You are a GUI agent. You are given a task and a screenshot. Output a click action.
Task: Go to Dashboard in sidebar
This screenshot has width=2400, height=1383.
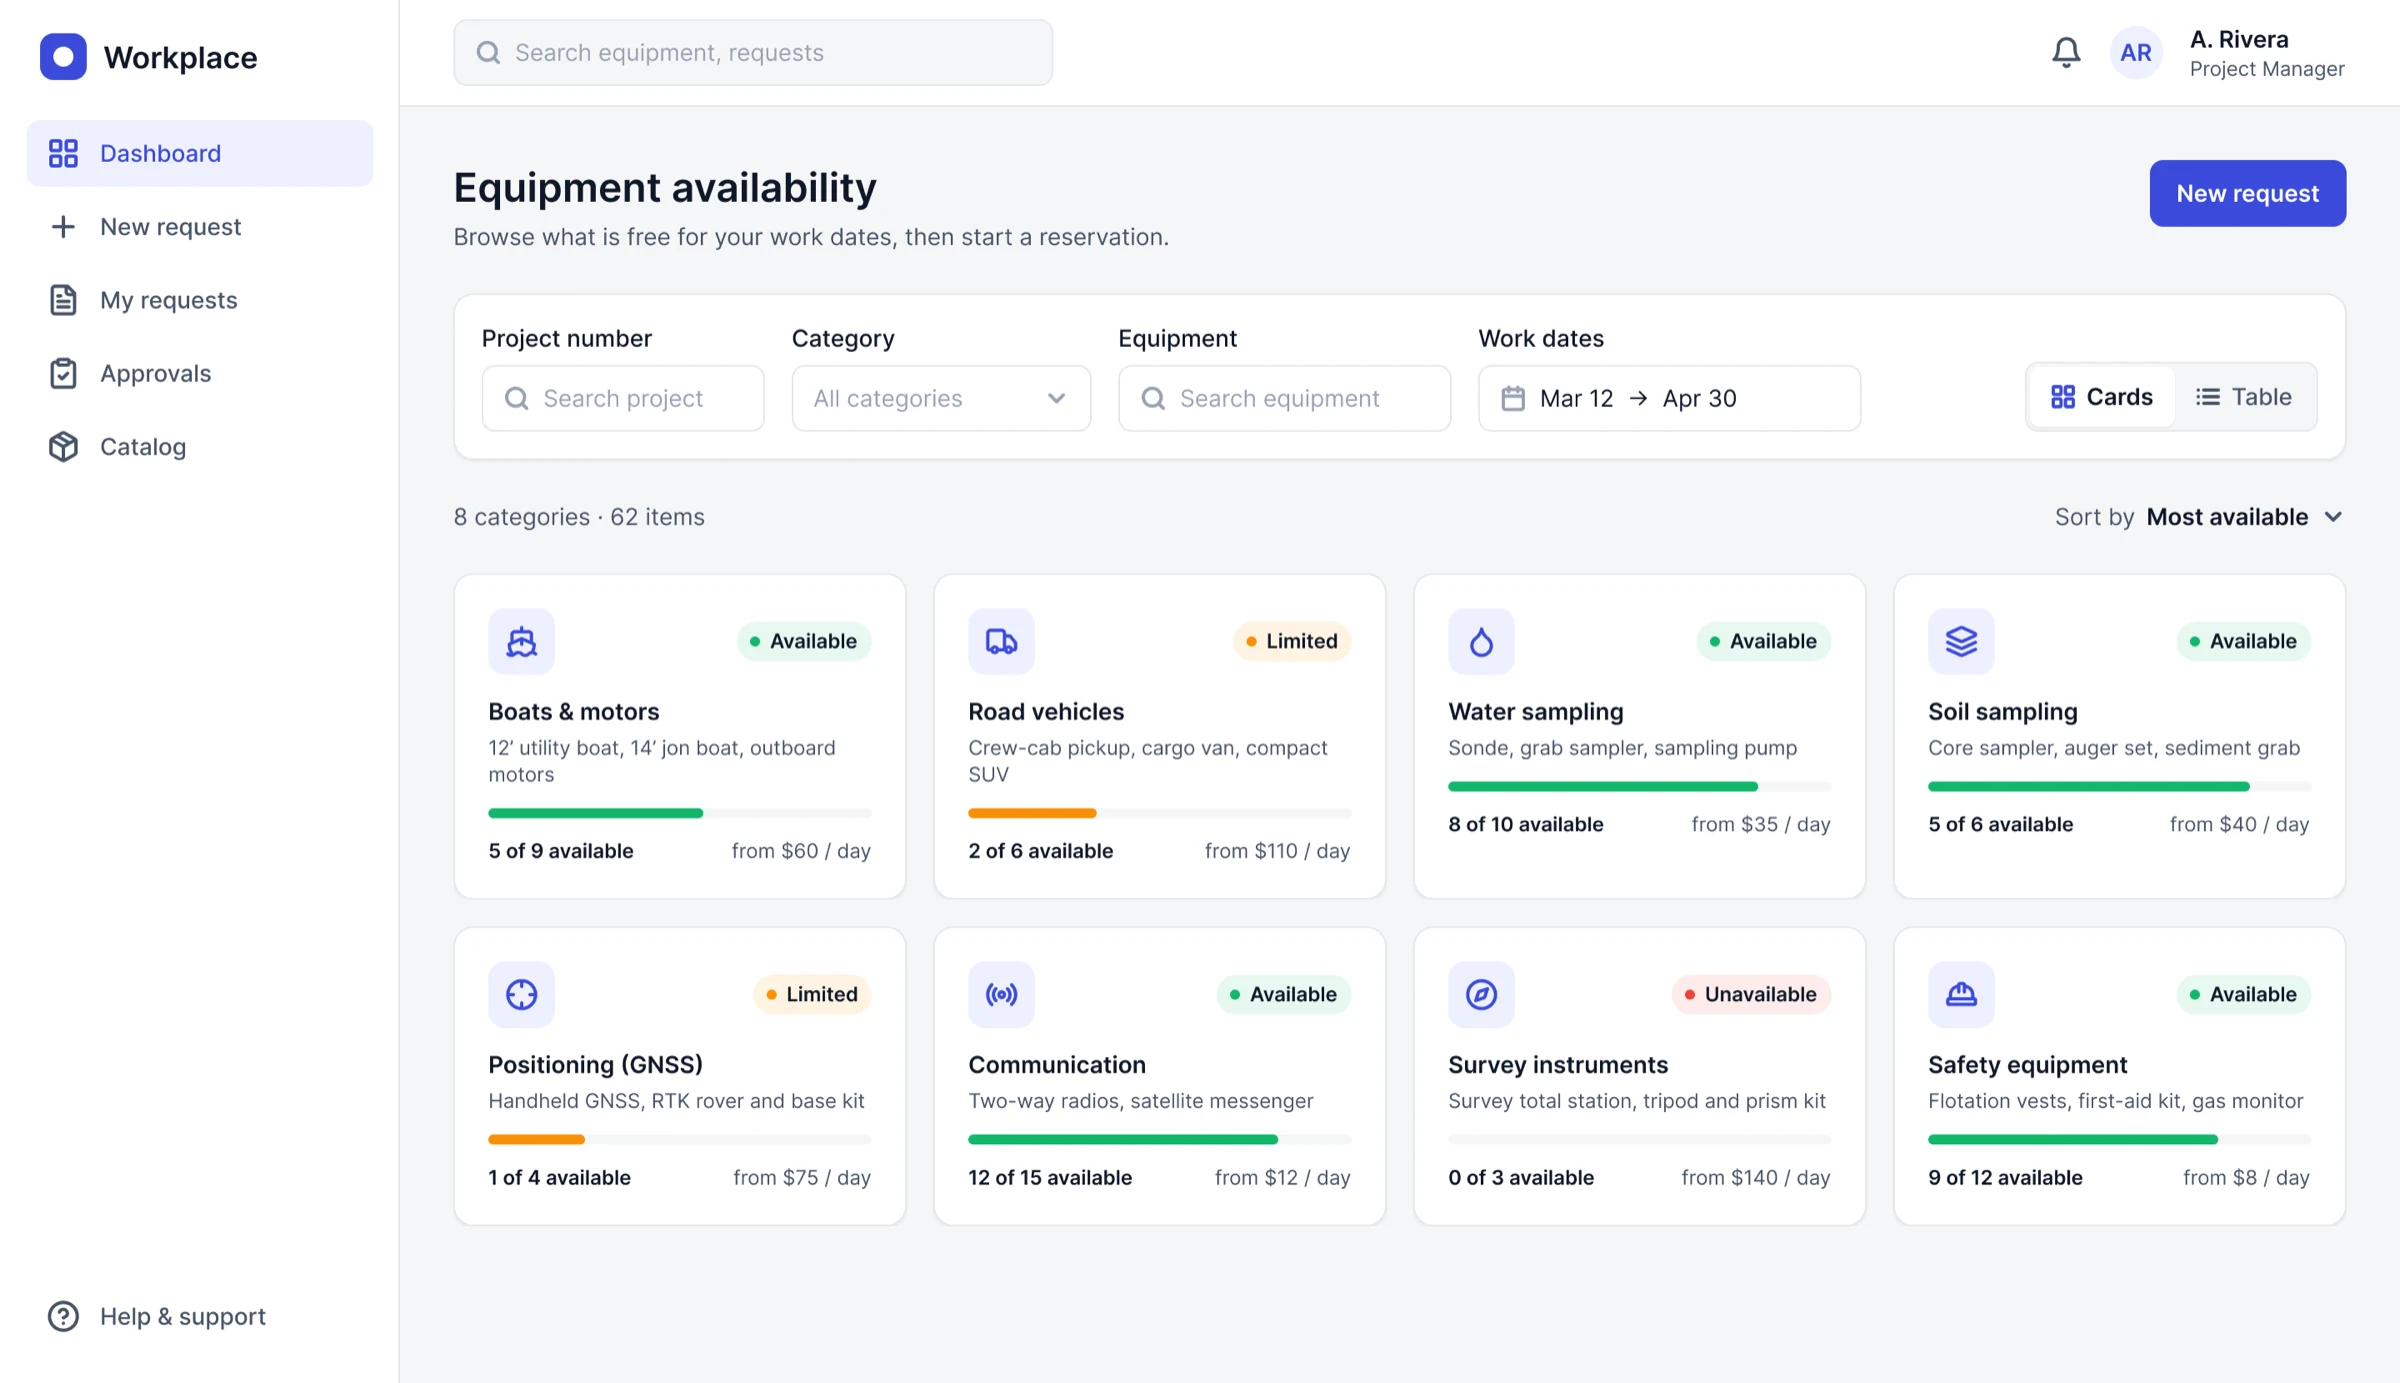click(x=200, y=153)
